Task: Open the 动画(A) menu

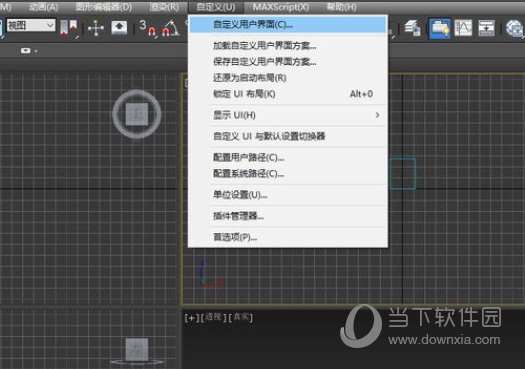Action: tap(44, 7)
